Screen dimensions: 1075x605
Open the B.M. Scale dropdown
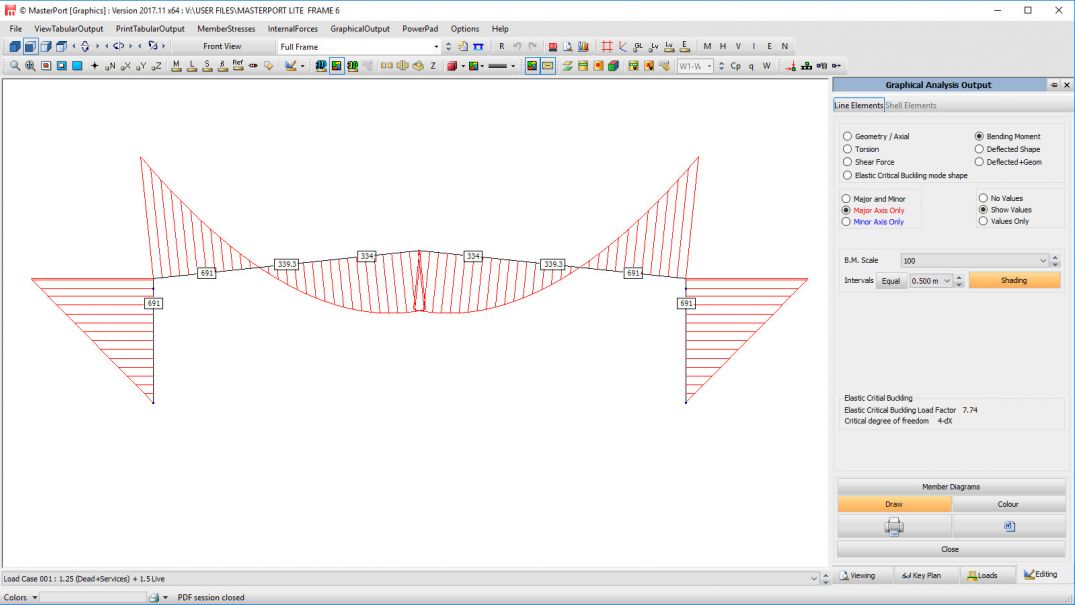pos(1044,261)
